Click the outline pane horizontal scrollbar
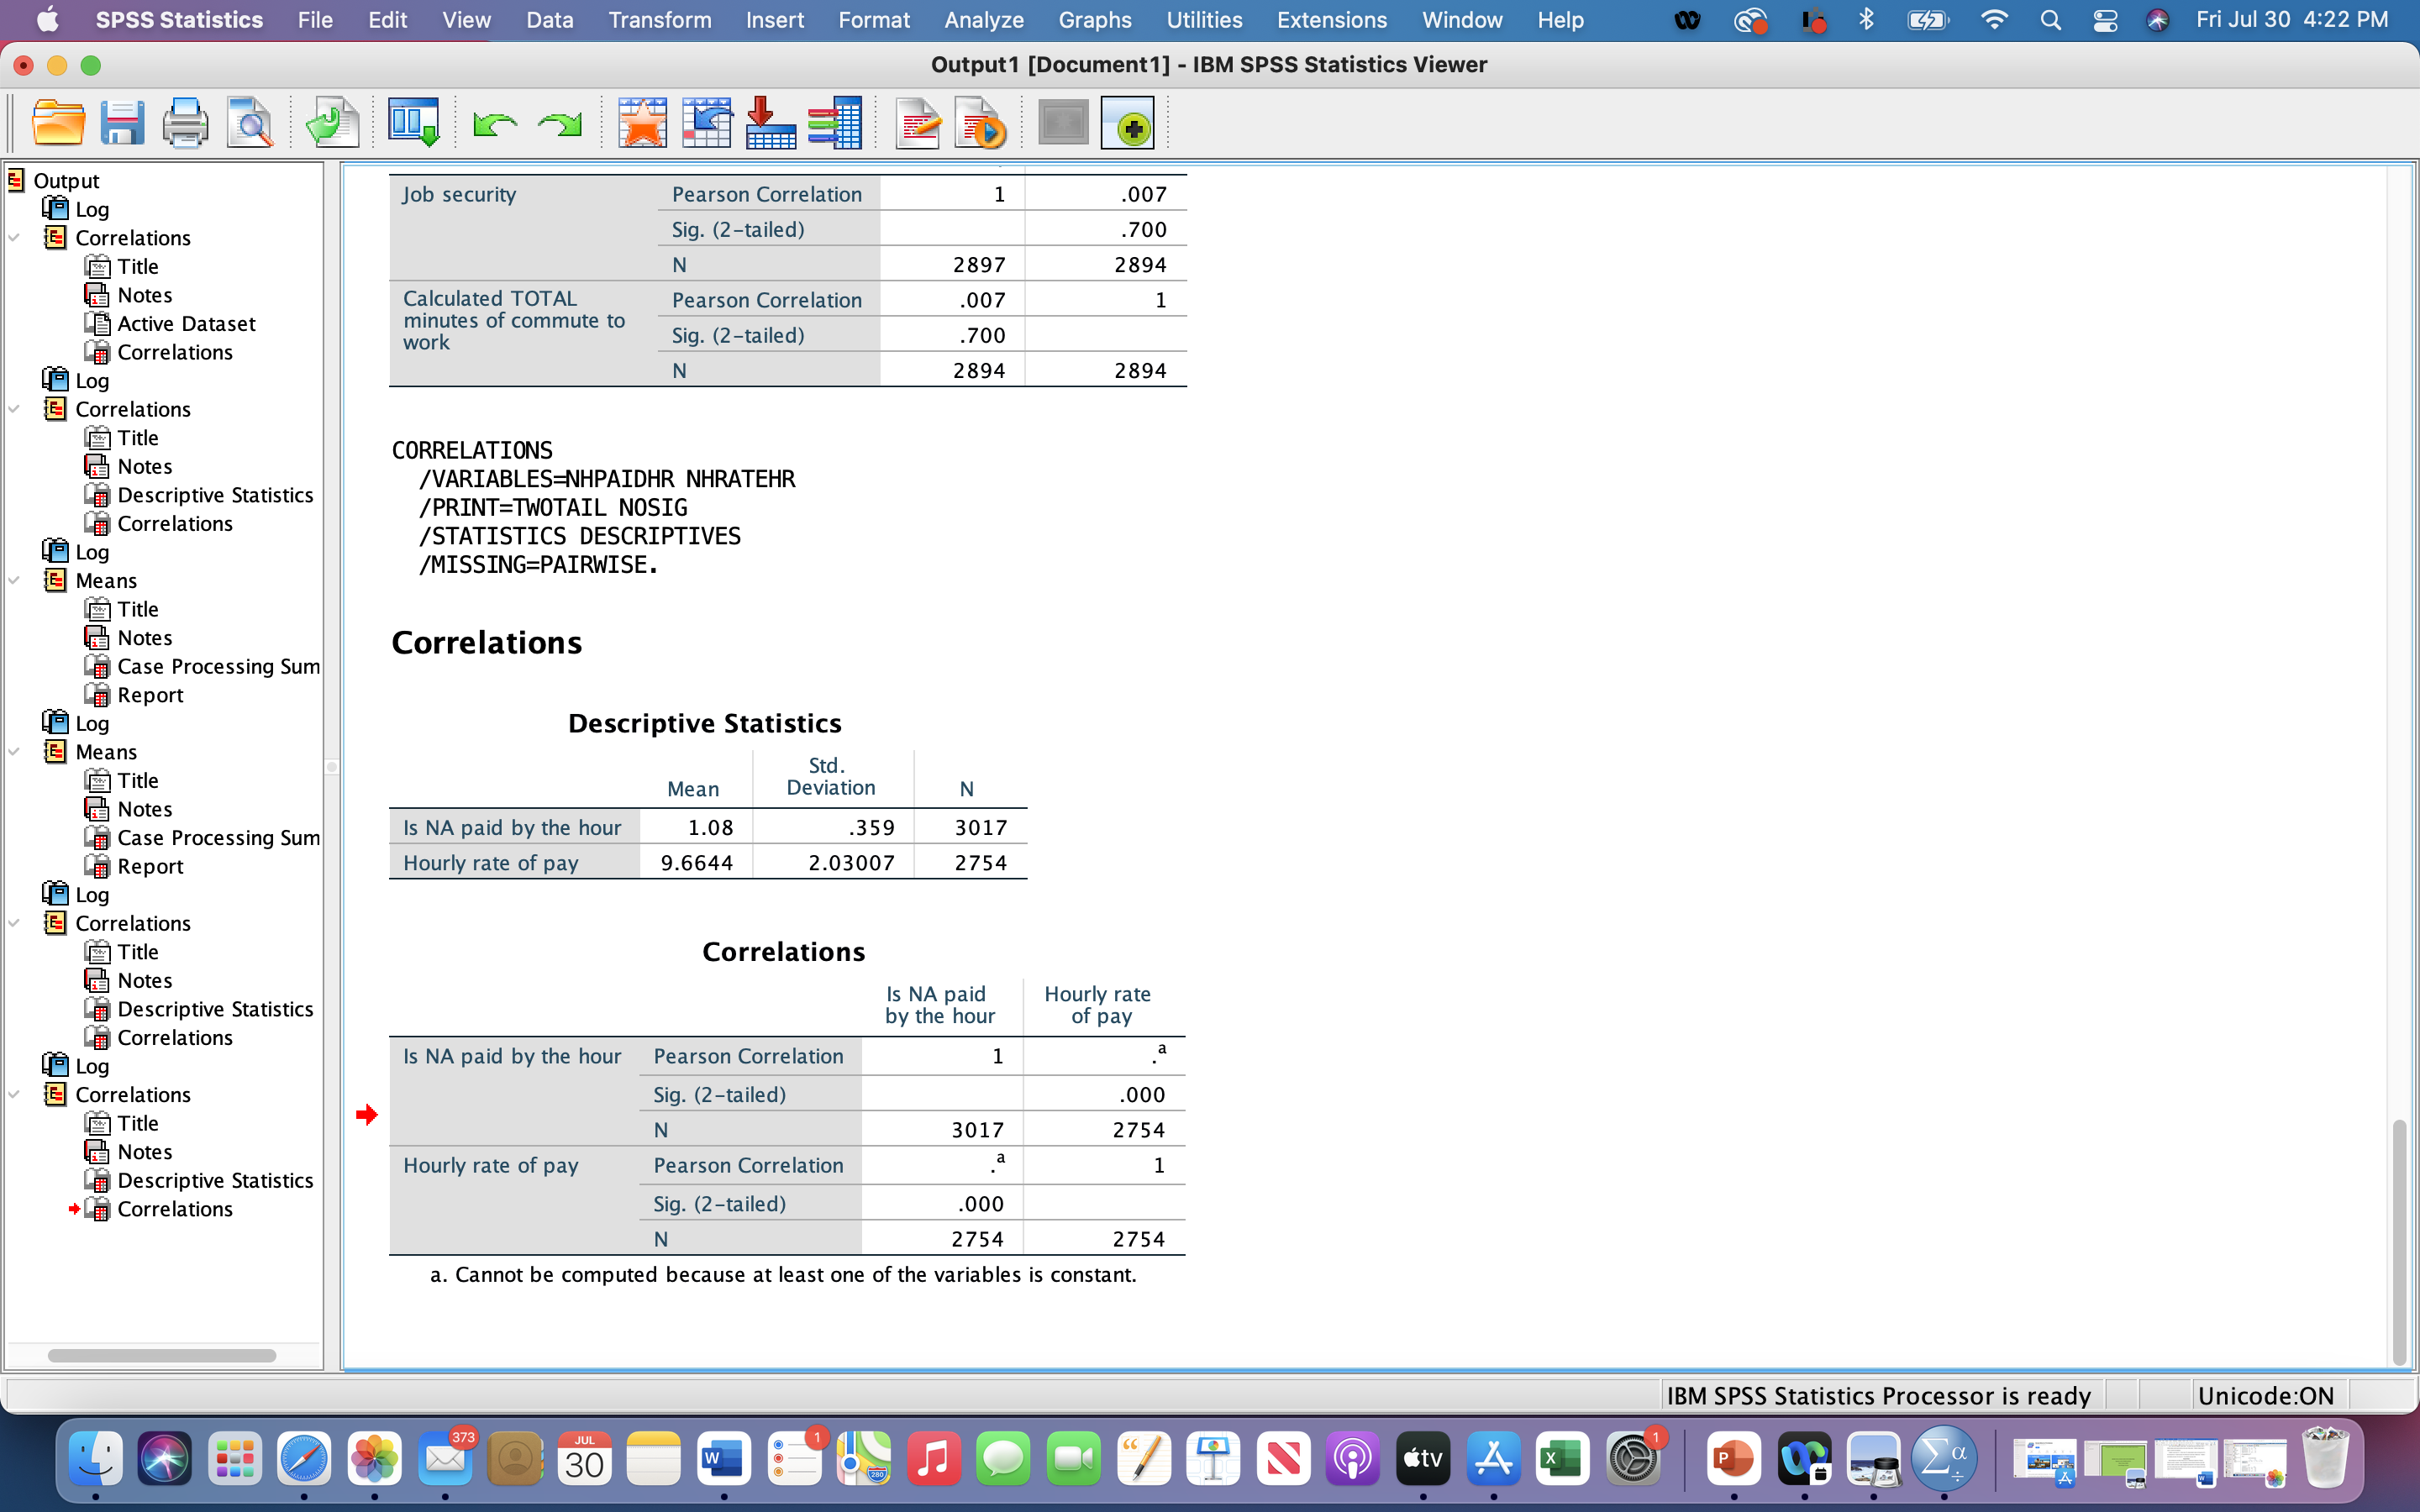This screenshot has width=2420, height=1512. pos(162,1356)
